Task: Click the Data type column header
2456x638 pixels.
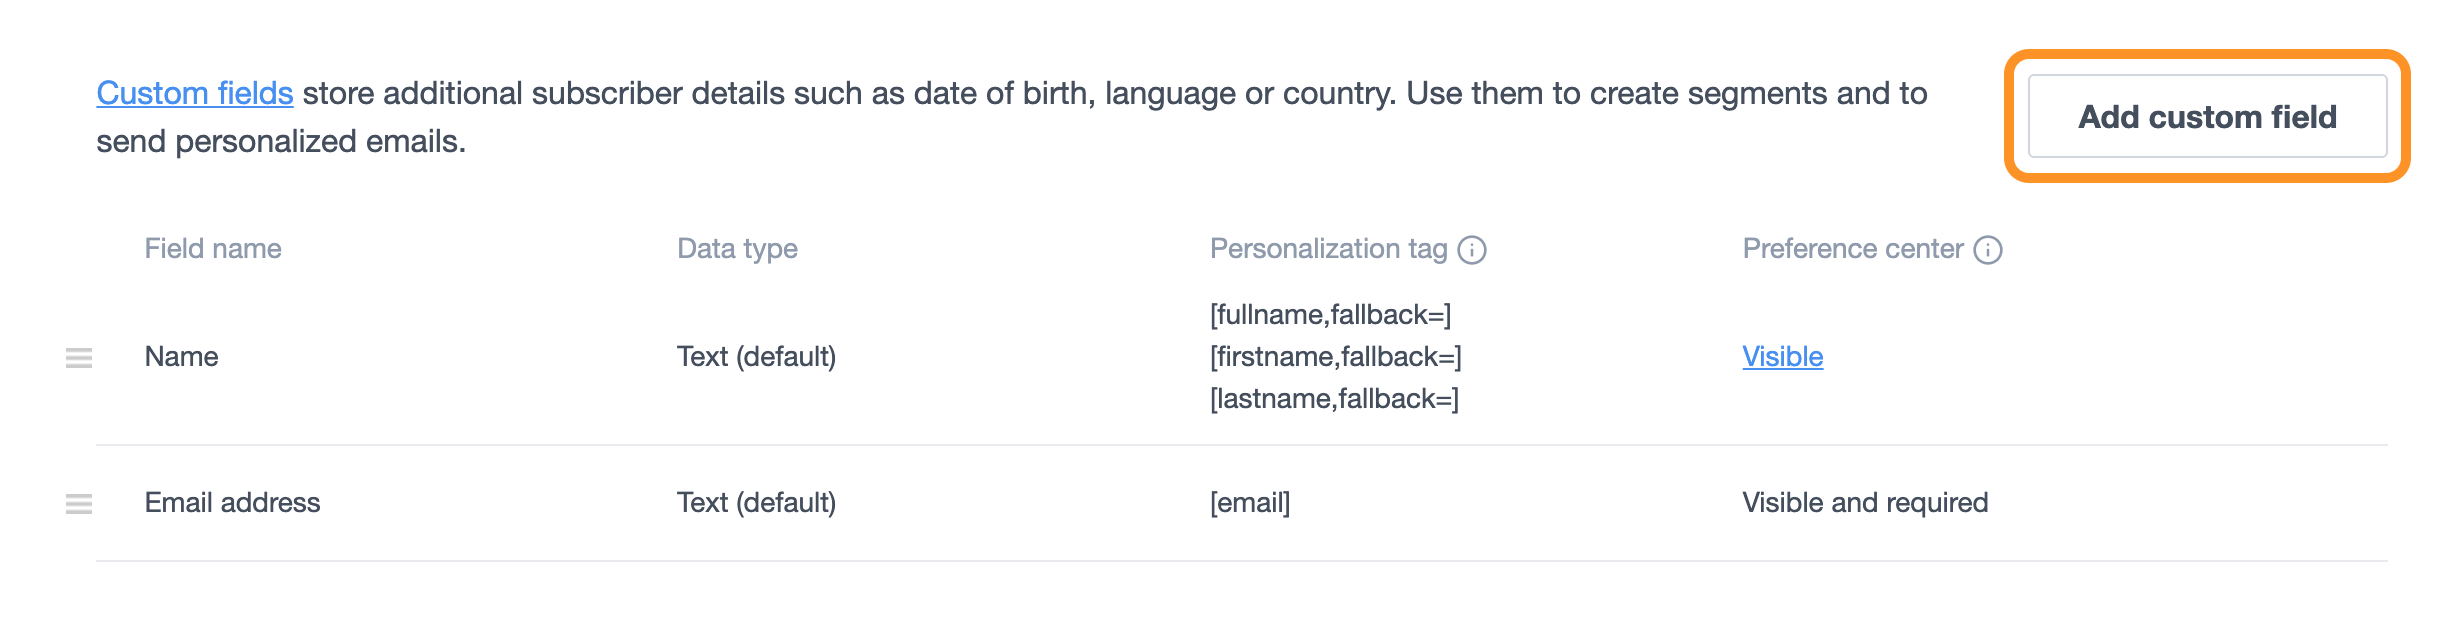Action: 737,248
